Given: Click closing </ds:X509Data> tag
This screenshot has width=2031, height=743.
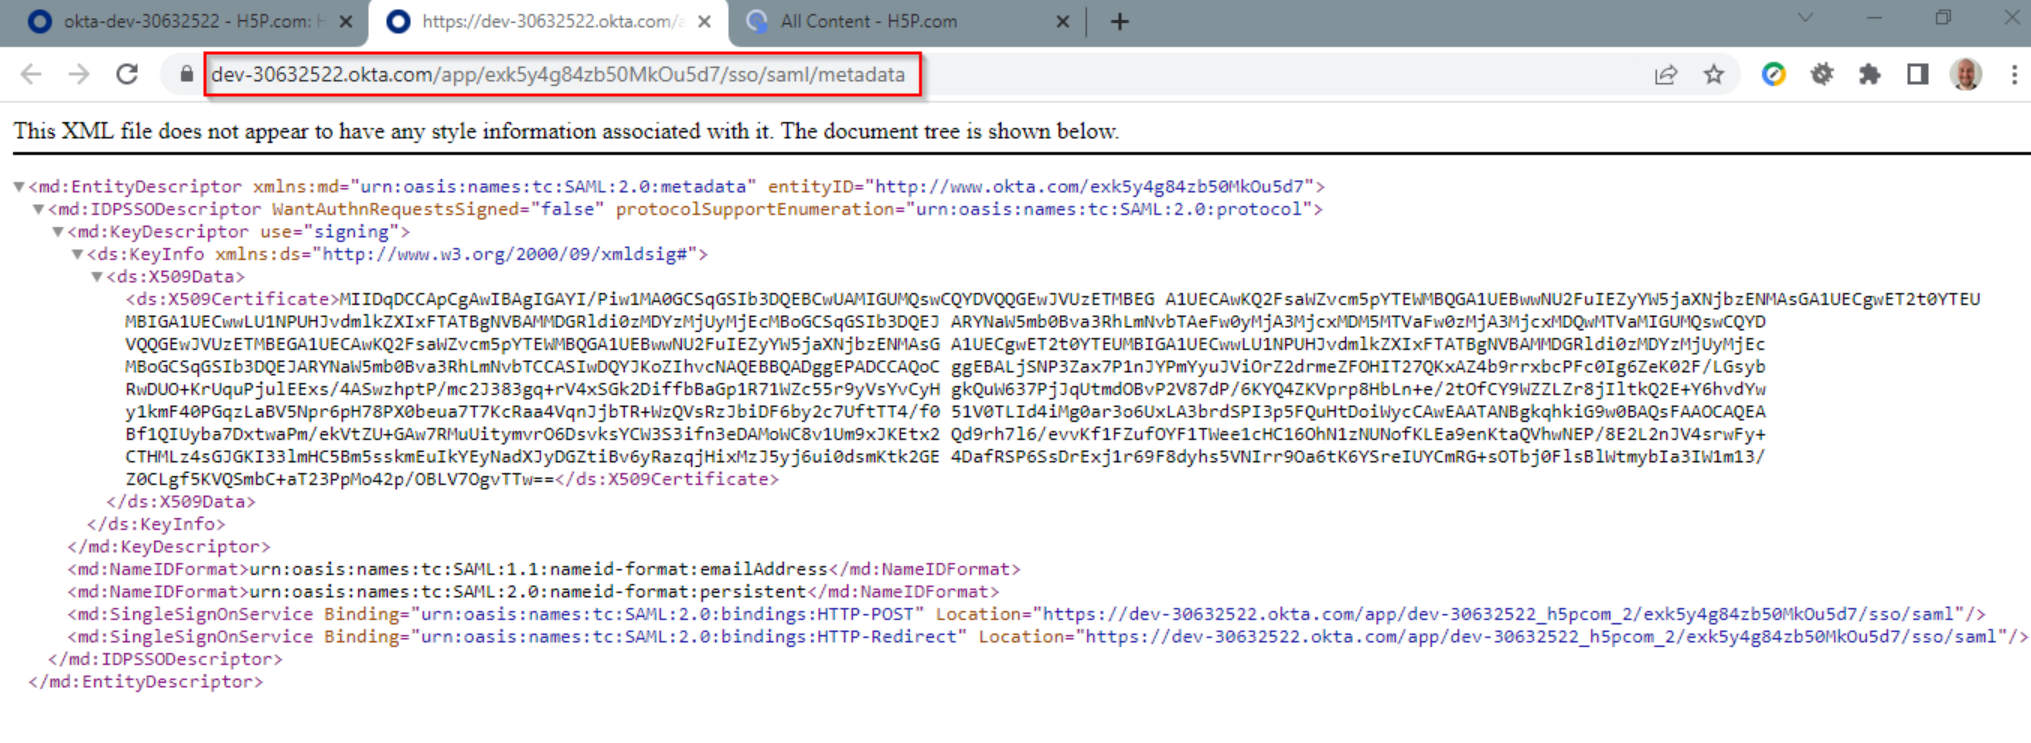Looking at the screenshot, I should [181, 502].
